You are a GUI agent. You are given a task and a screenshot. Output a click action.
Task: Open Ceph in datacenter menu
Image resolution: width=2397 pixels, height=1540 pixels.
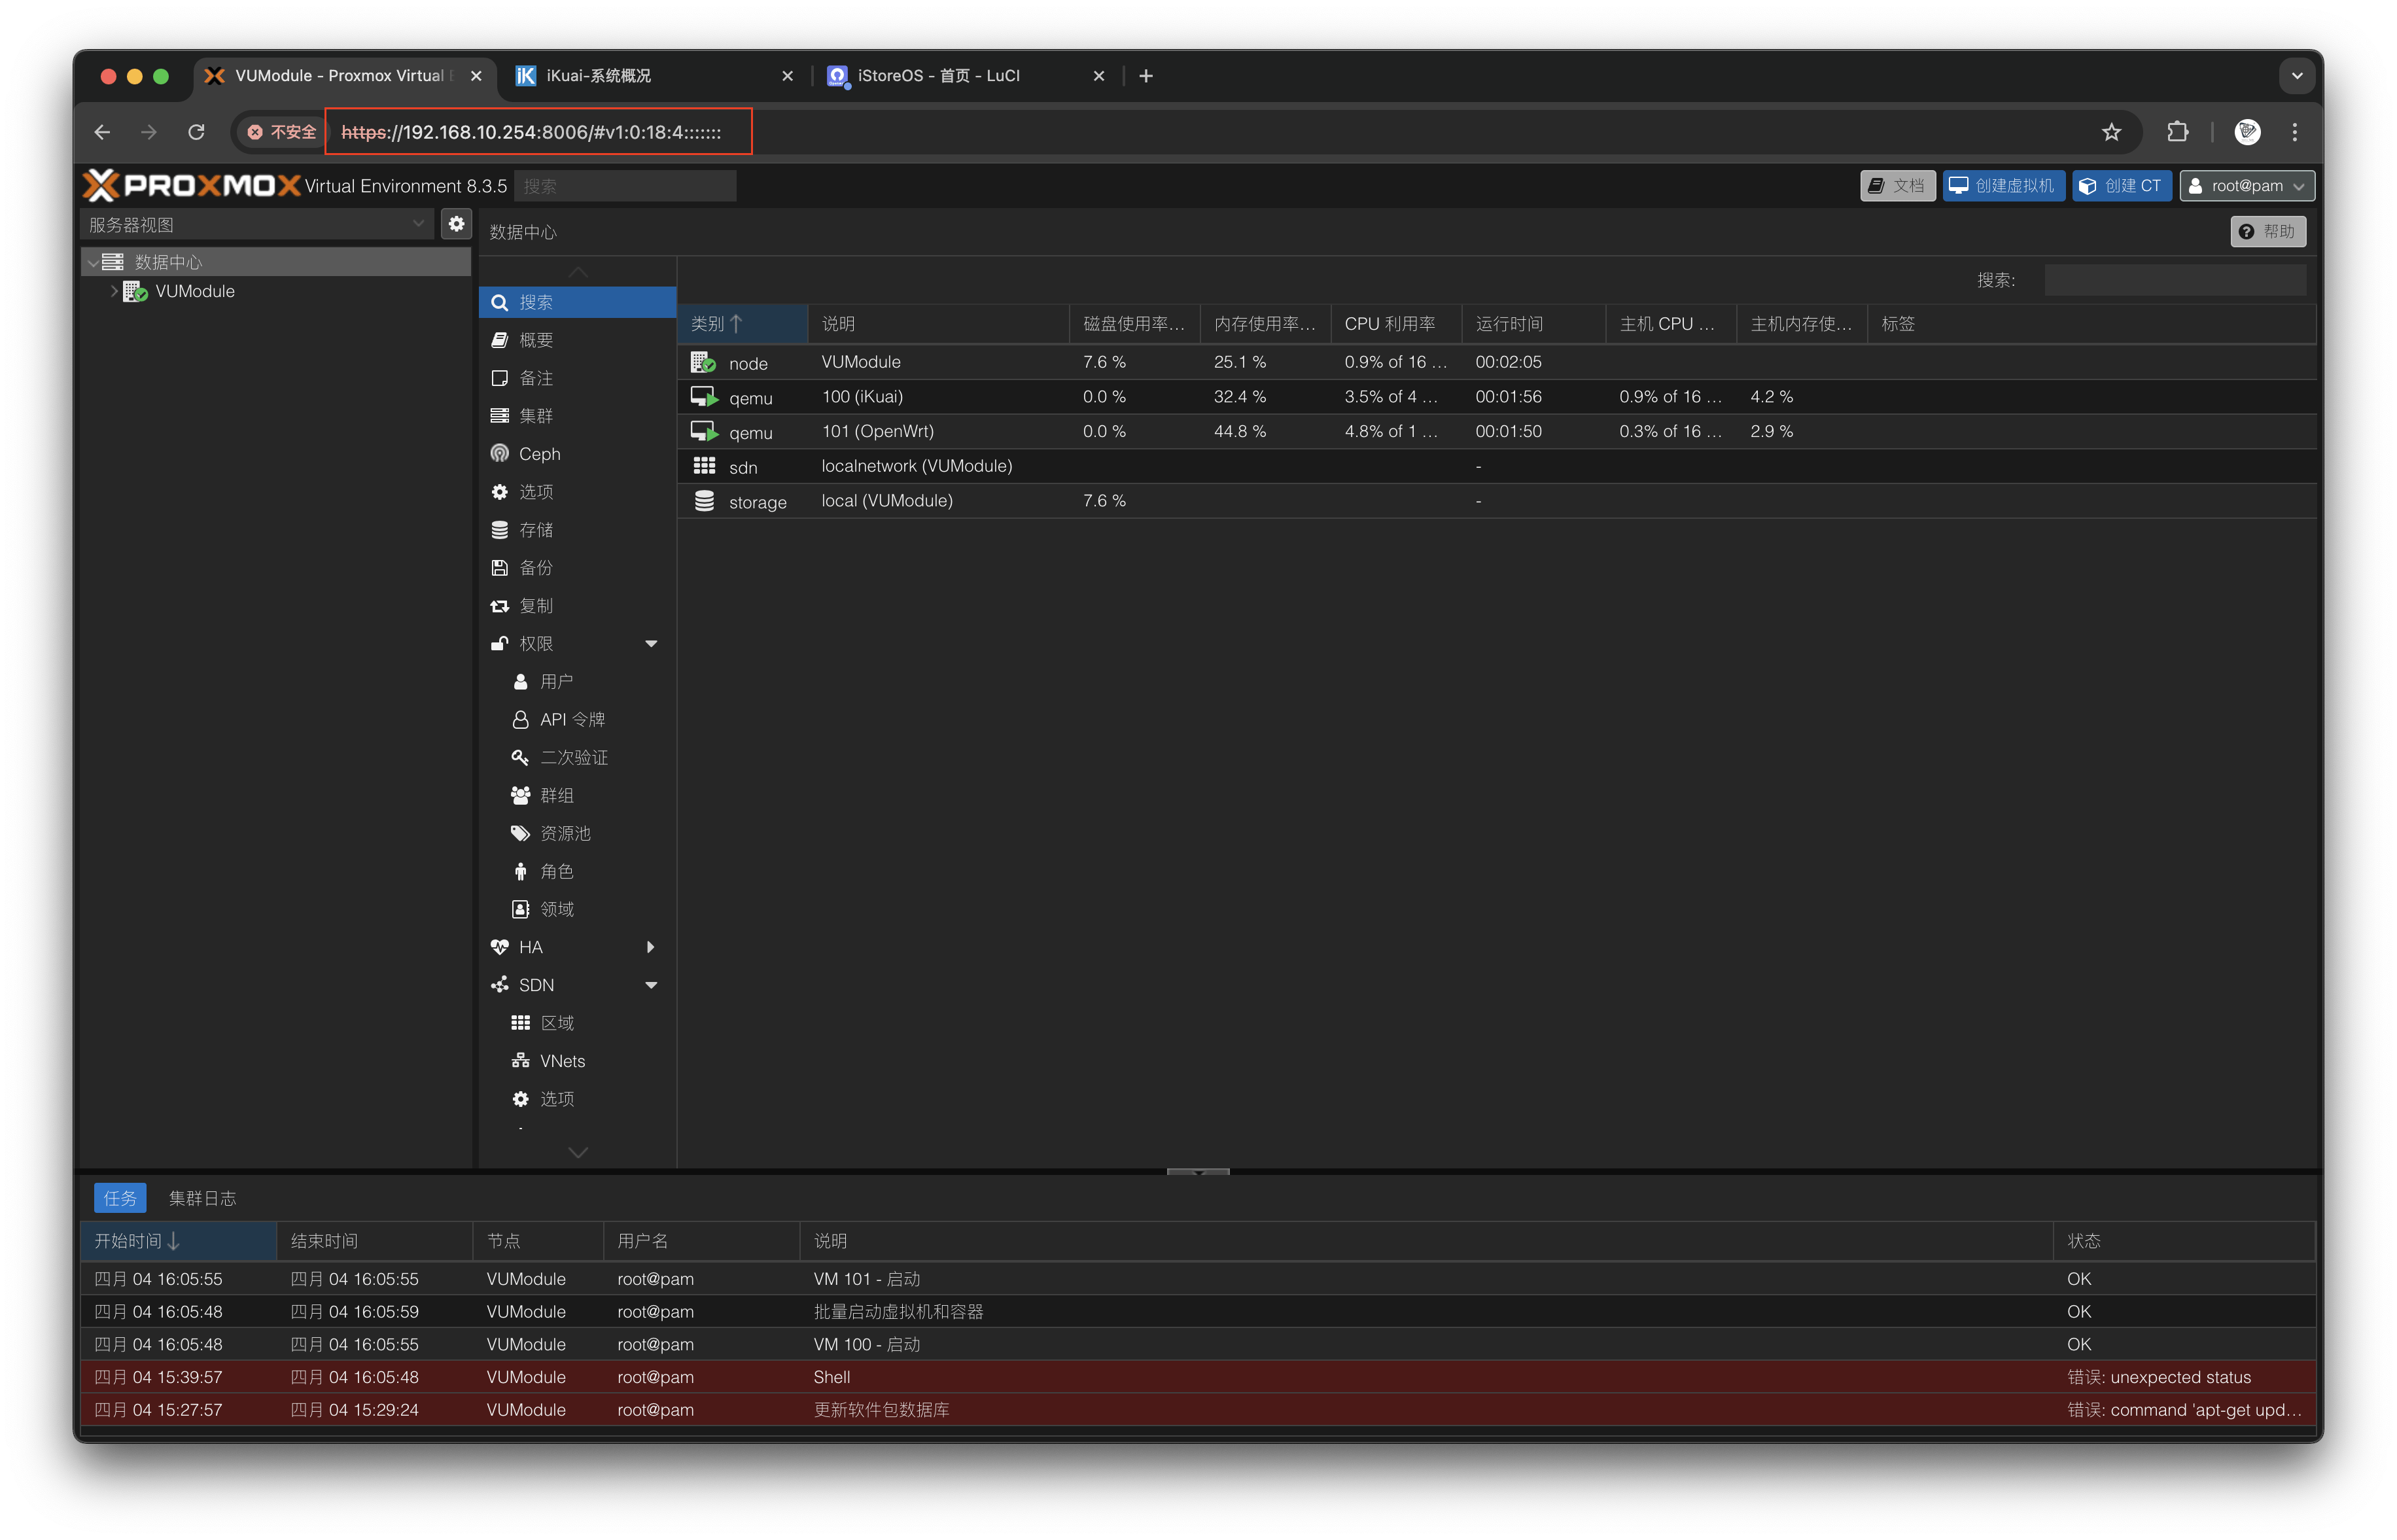pos(539,454)
